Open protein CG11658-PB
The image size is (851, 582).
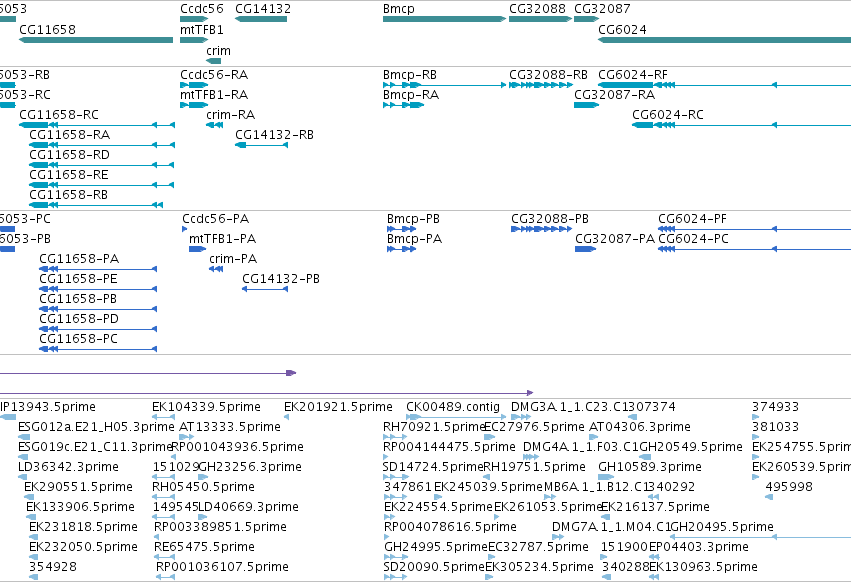98,309
